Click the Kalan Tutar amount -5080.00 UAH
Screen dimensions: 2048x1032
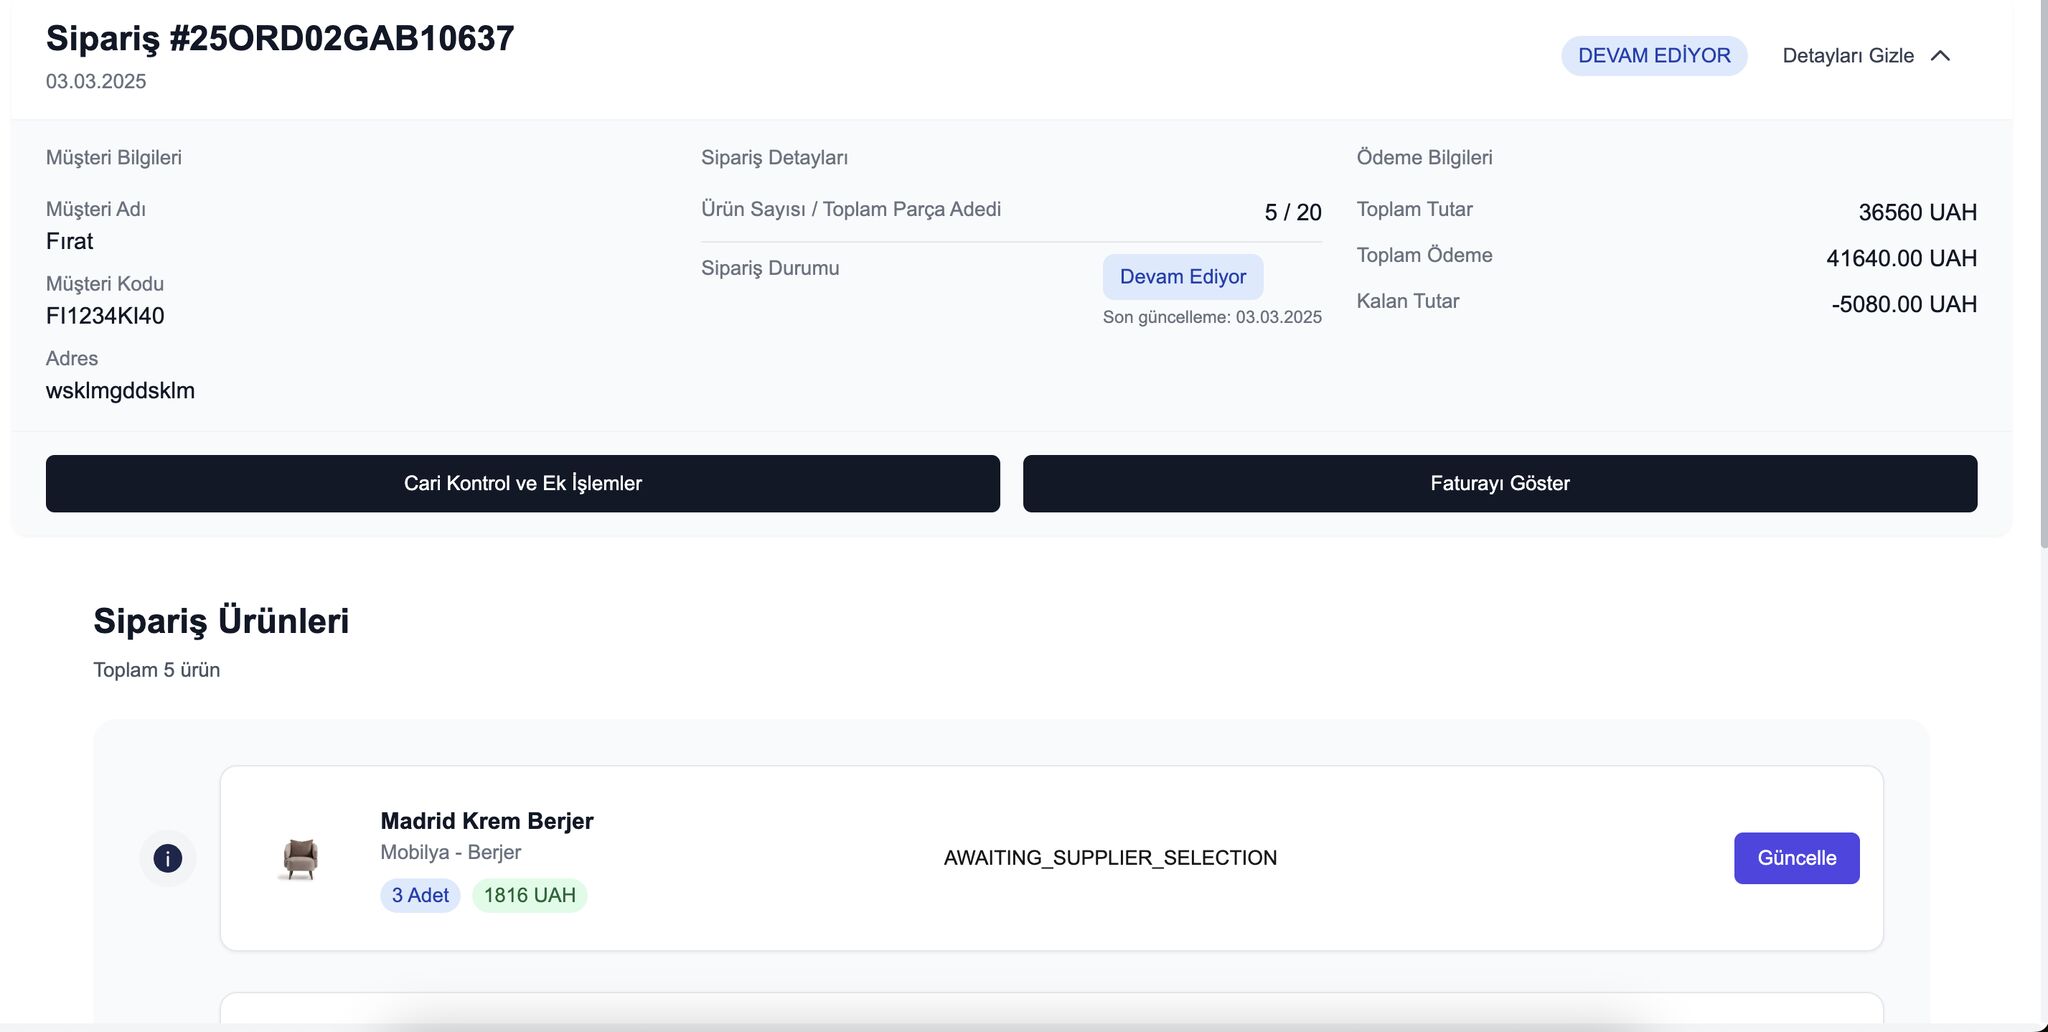pyautogui.click(x=1904, y=304)
